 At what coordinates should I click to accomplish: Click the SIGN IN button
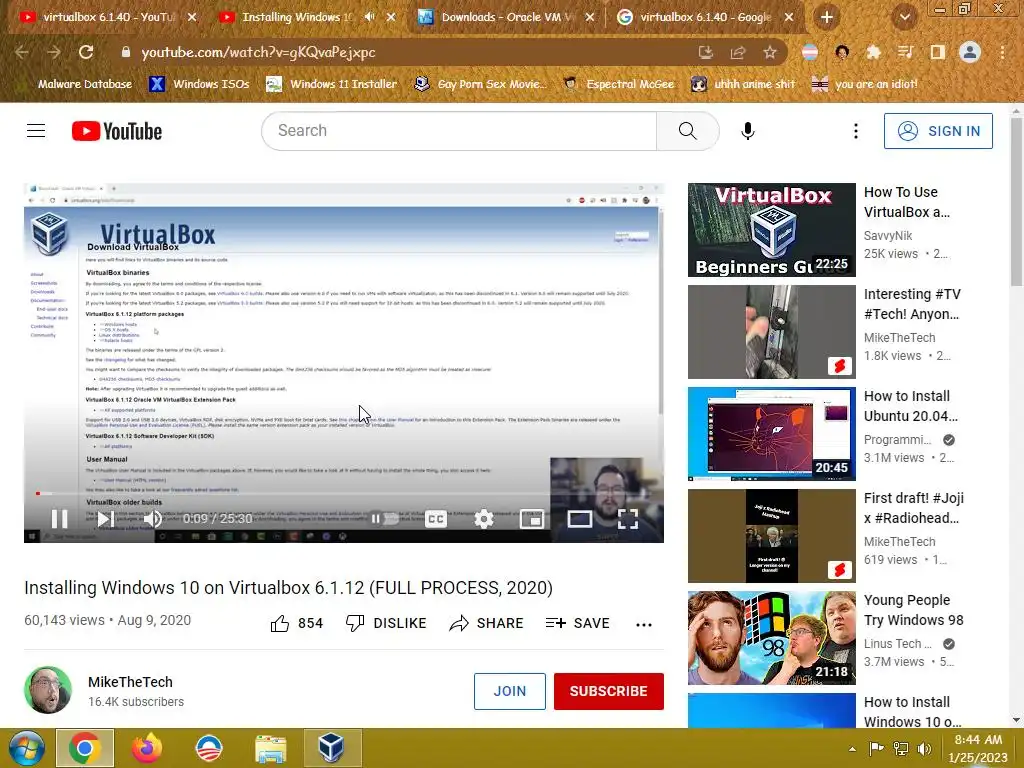pyautogui.click(x=938, y=131)
